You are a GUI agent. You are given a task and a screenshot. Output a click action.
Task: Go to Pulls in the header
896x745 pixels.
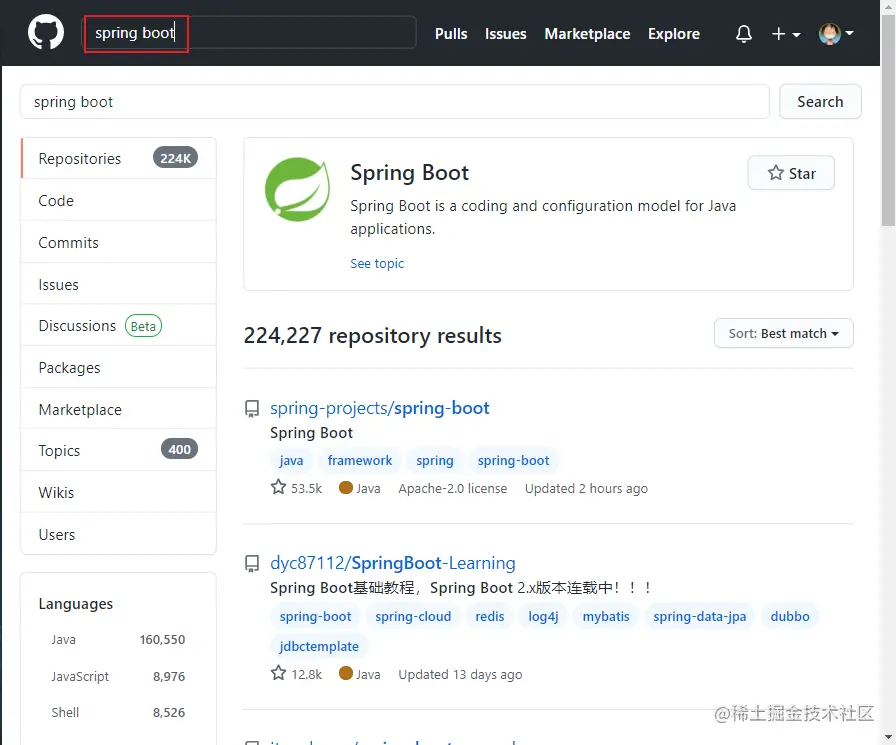point(451,34)
